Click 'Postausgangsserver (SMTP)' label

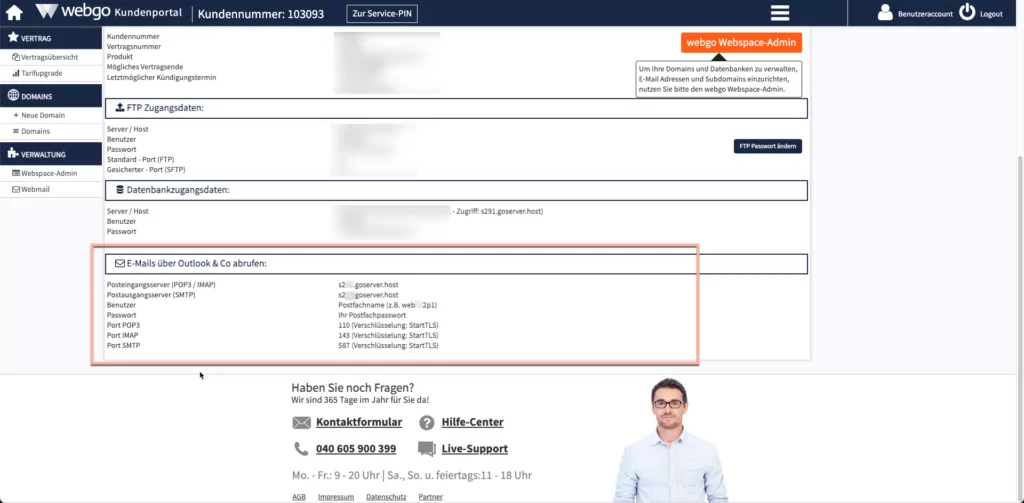(151, 295)
